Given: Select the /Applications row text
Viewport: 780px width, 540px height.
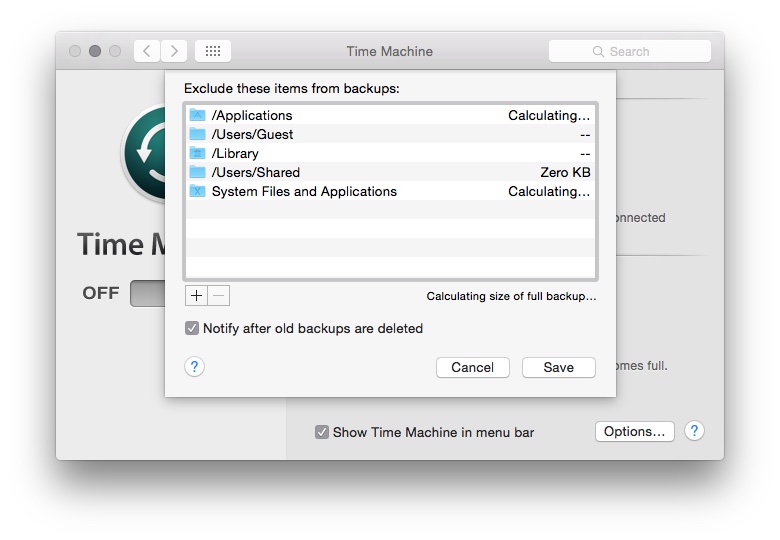Looking at the screenshot, I should 252,115.
